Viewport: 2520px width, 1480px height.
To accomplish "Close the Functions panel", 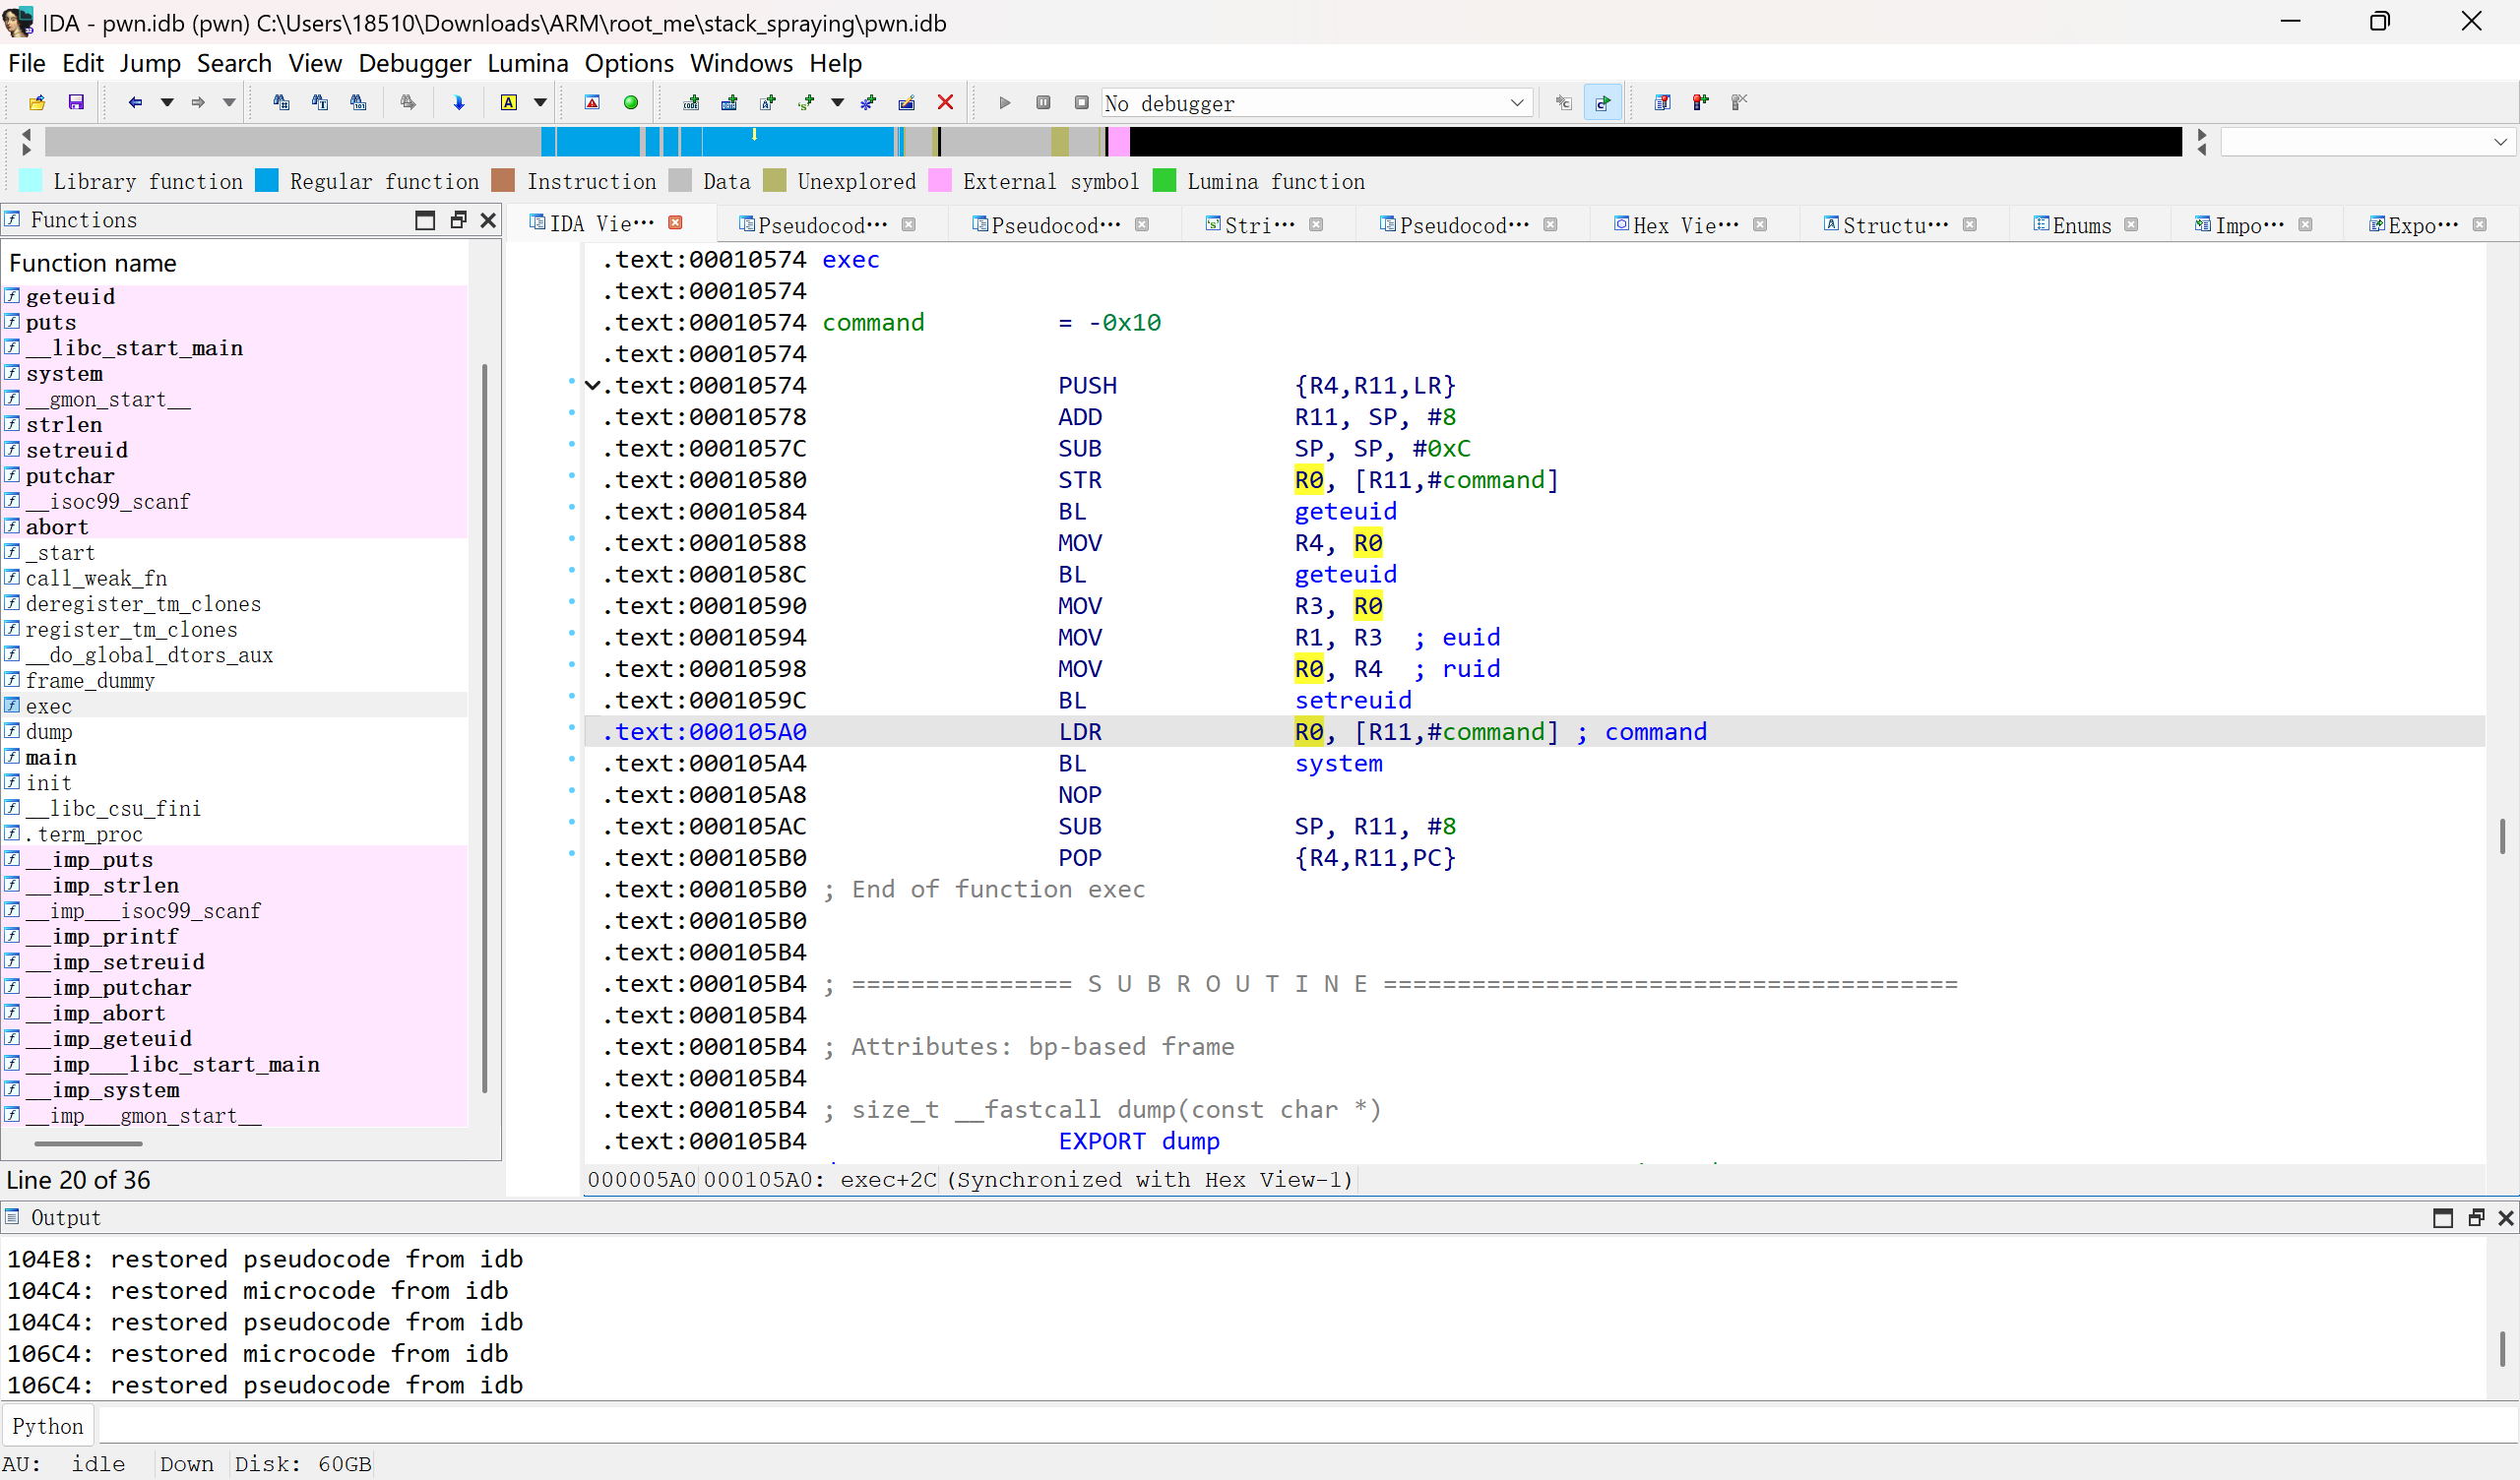I will pos(488,220).
